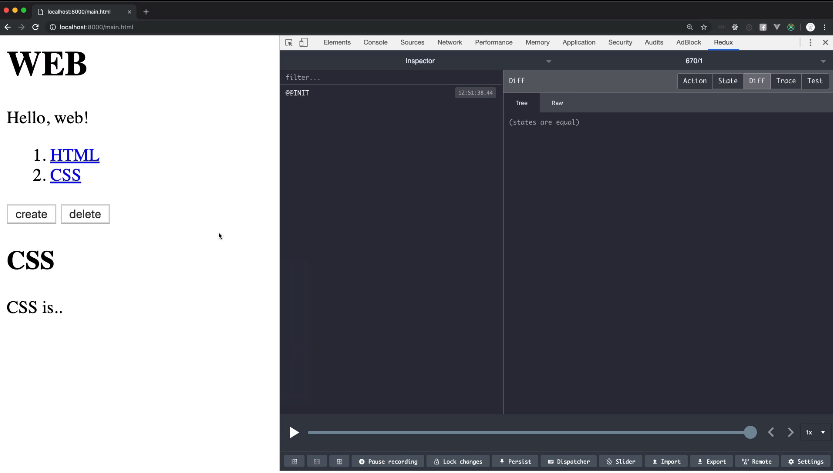Open the Chrome three-dot menu

tap(824, 27)
